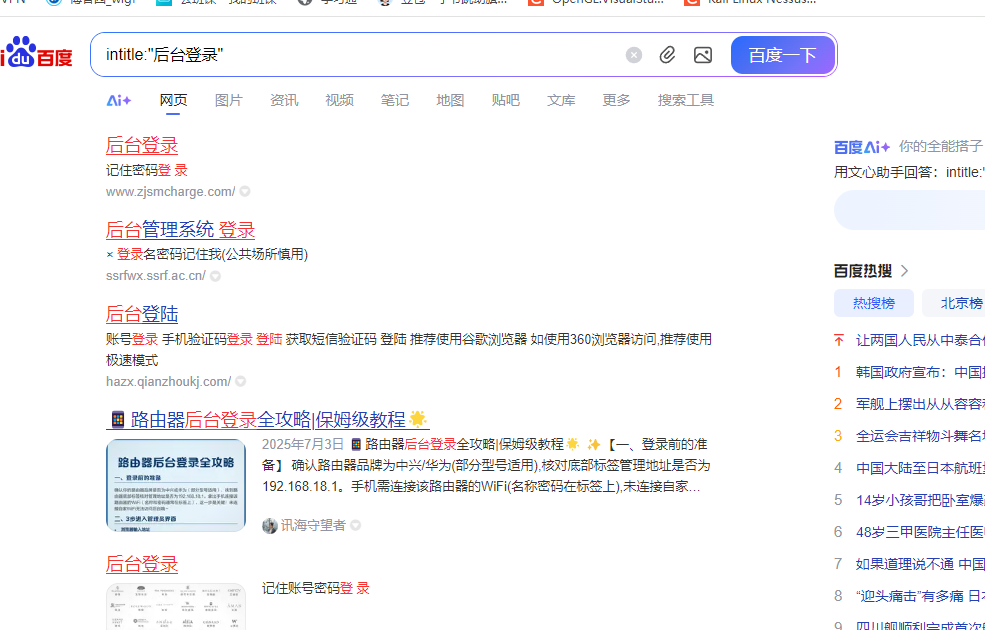This screenshot has width=985, height=630.
Task: Select the 北京榜 tab
Action: pos(954,303)
